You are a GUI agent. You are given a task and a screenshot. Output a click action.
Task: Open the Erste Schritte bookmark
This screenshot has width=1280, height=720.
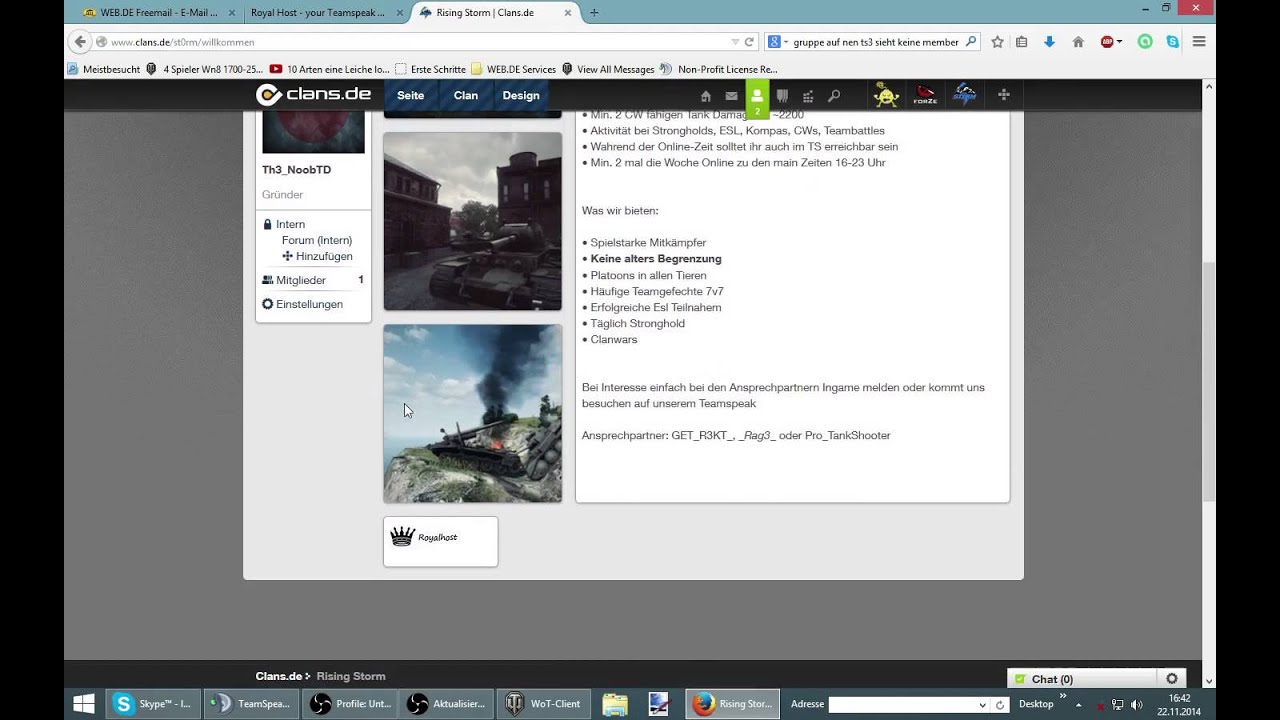click(x=431, y=69)
